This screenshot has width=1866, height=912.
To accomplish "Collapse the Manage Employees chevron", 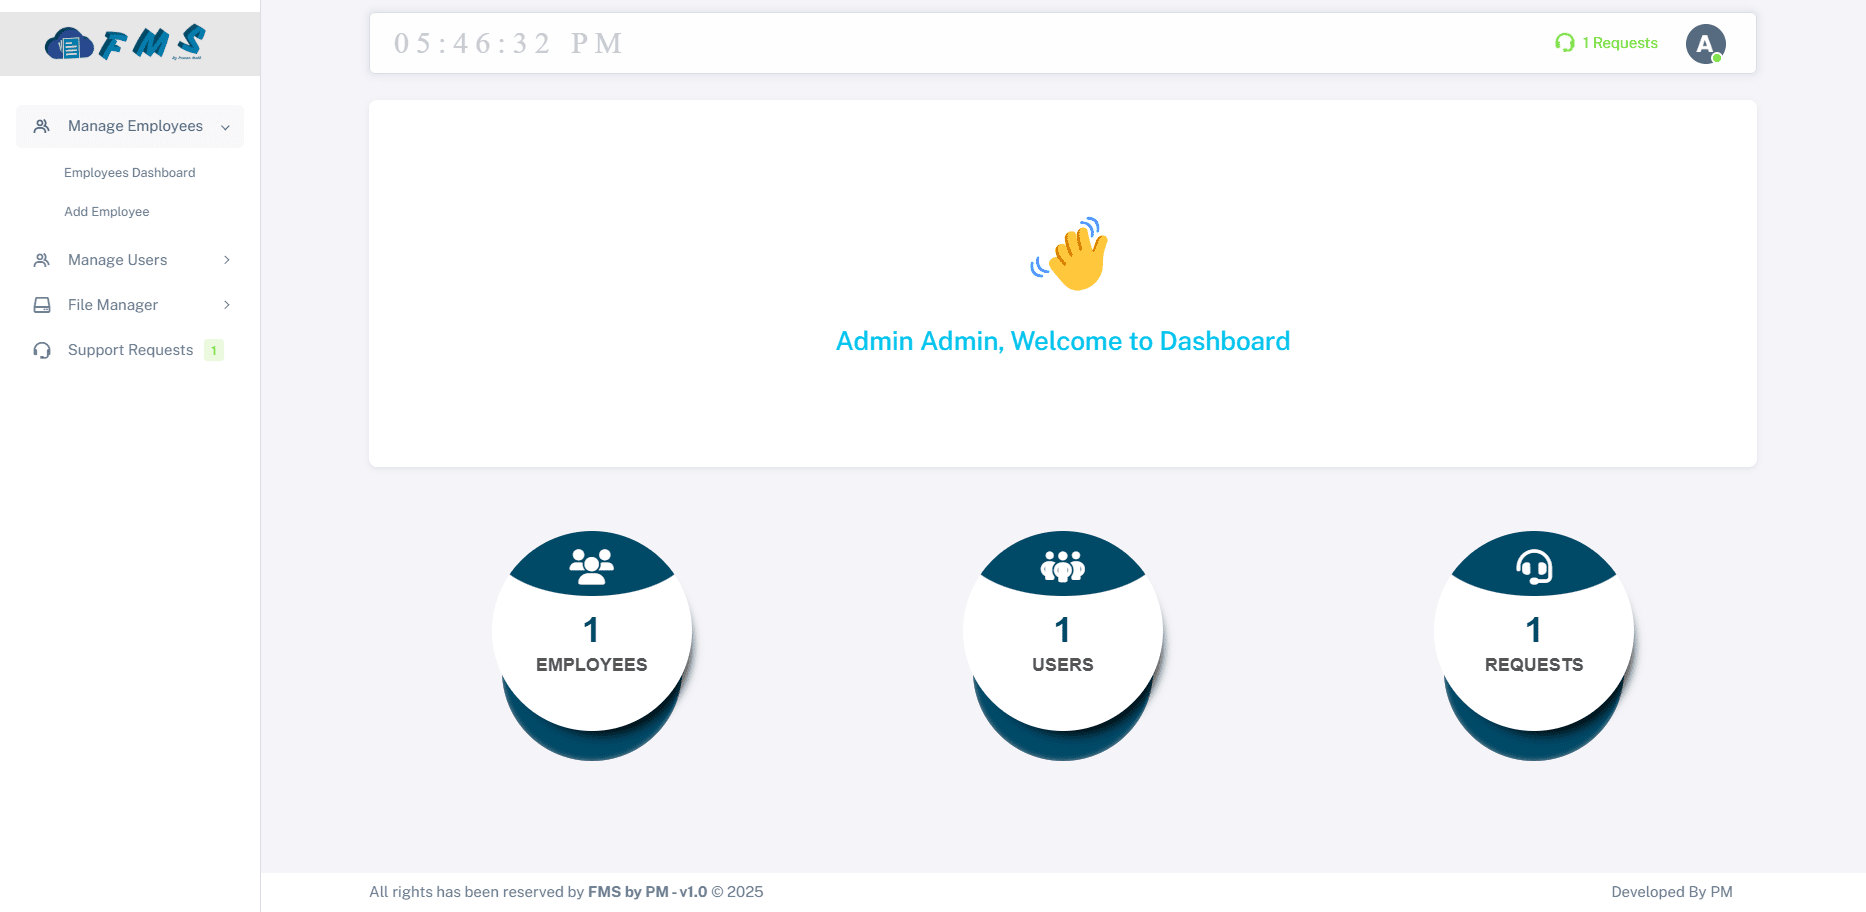I will (x=226, y=127).
